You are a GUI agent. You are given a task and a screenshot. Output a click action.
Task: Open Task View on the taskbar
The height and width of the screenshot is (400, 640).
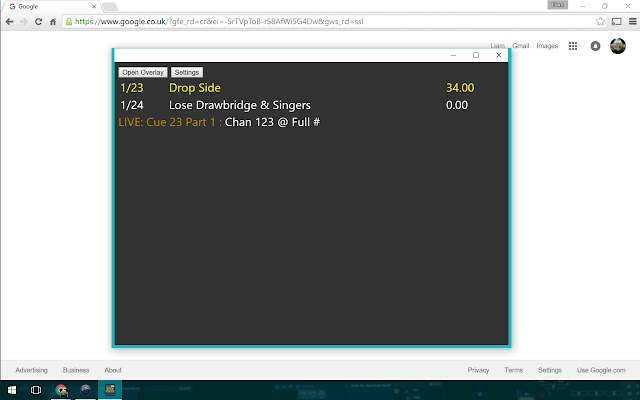(36, 390)
